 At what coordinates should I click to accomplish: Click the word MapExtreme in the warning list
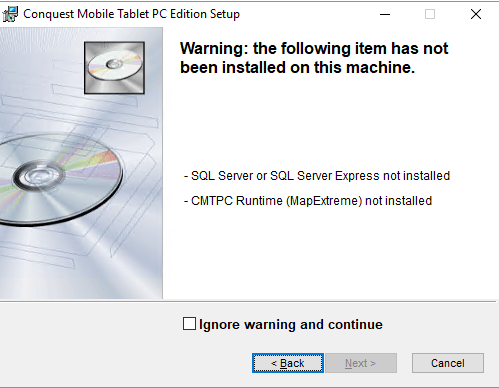pyautogui.click(x=324, y=201)
